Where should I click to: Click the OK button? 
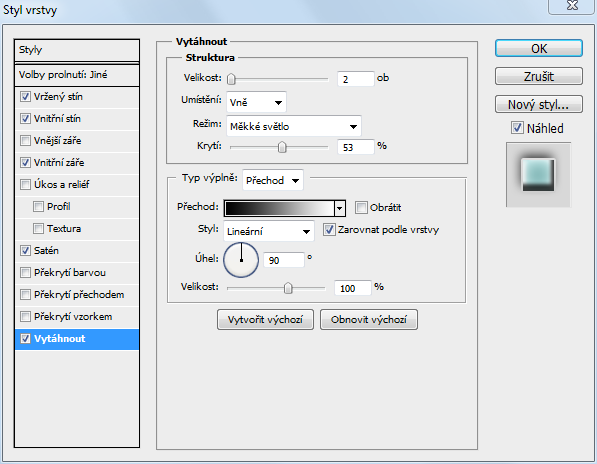tap(539, 49)
